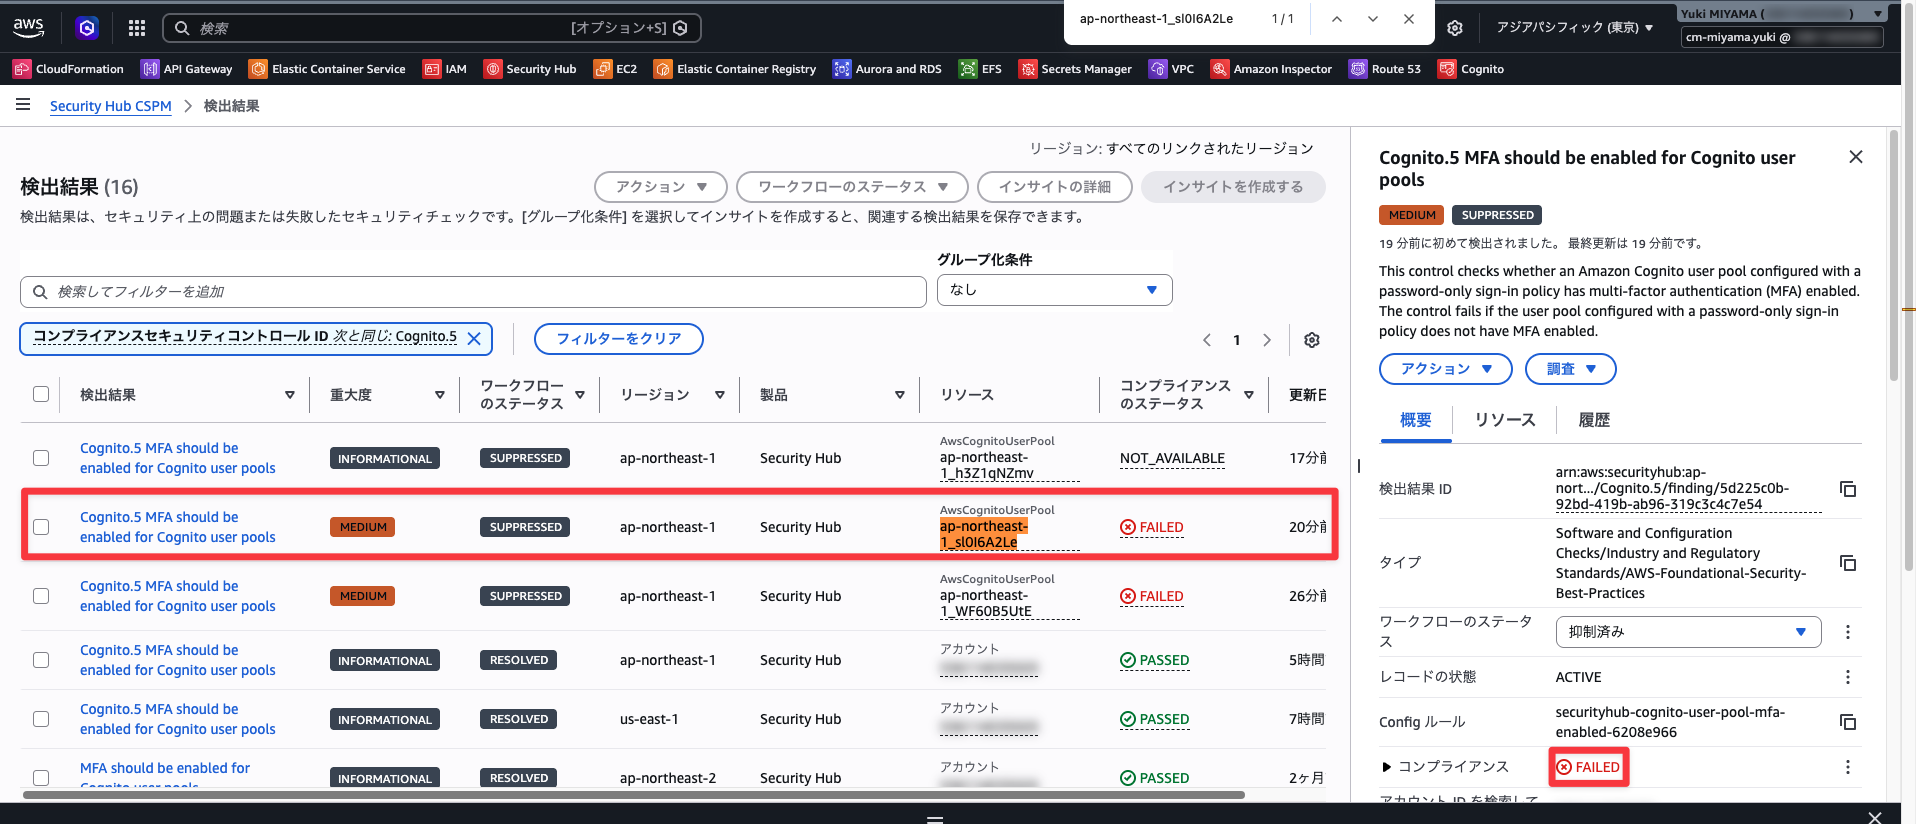This screenshot has width=1916, height=824.
Task: Open the region selector アジアパシフィック (東京)
Action: pos(1574,28)
